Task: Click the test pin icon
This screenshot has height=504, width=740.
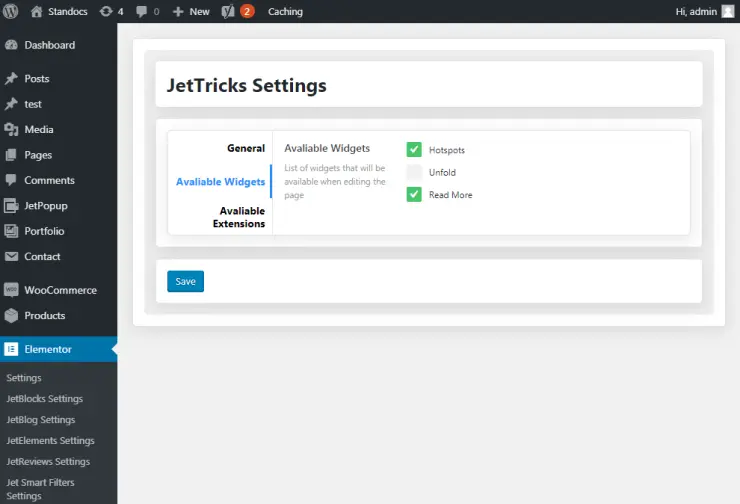Action: (11, 104)
